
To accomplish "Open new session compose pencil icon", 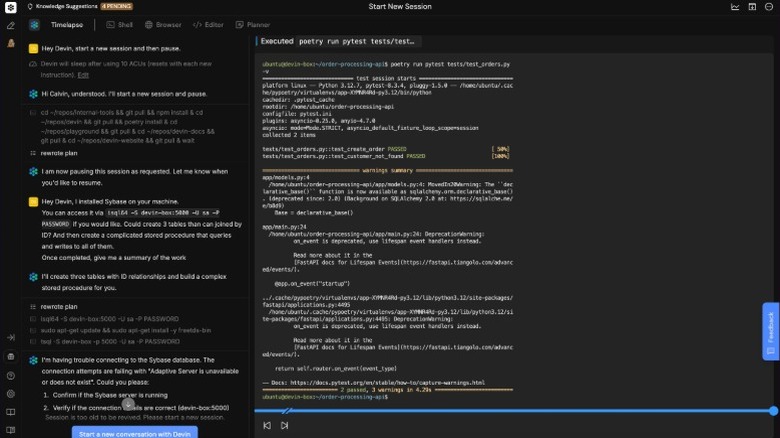I will (10, 26).
